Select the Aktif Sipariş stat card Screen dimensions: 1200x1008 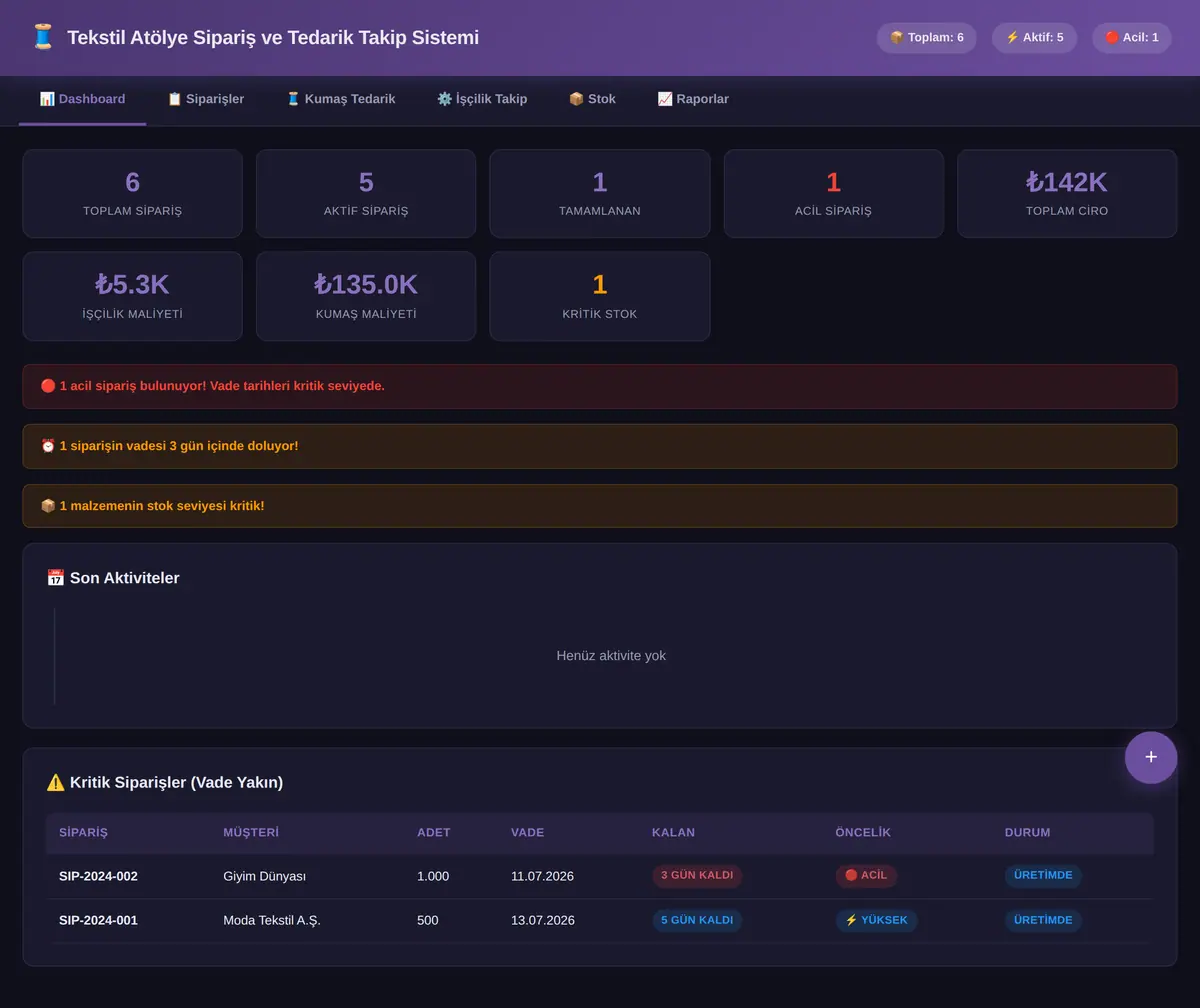(366, 194)
